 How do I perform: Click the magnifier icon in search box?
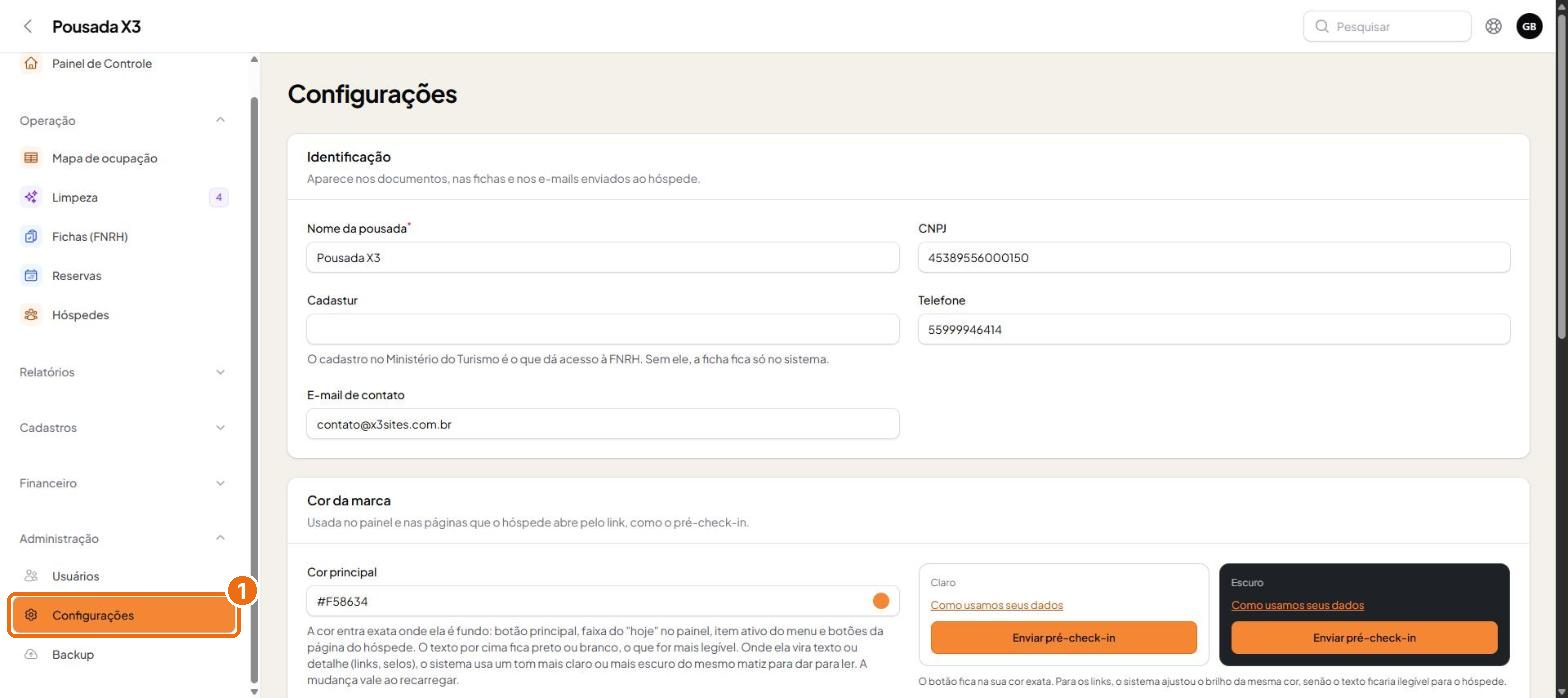(x=1322, y=27)
